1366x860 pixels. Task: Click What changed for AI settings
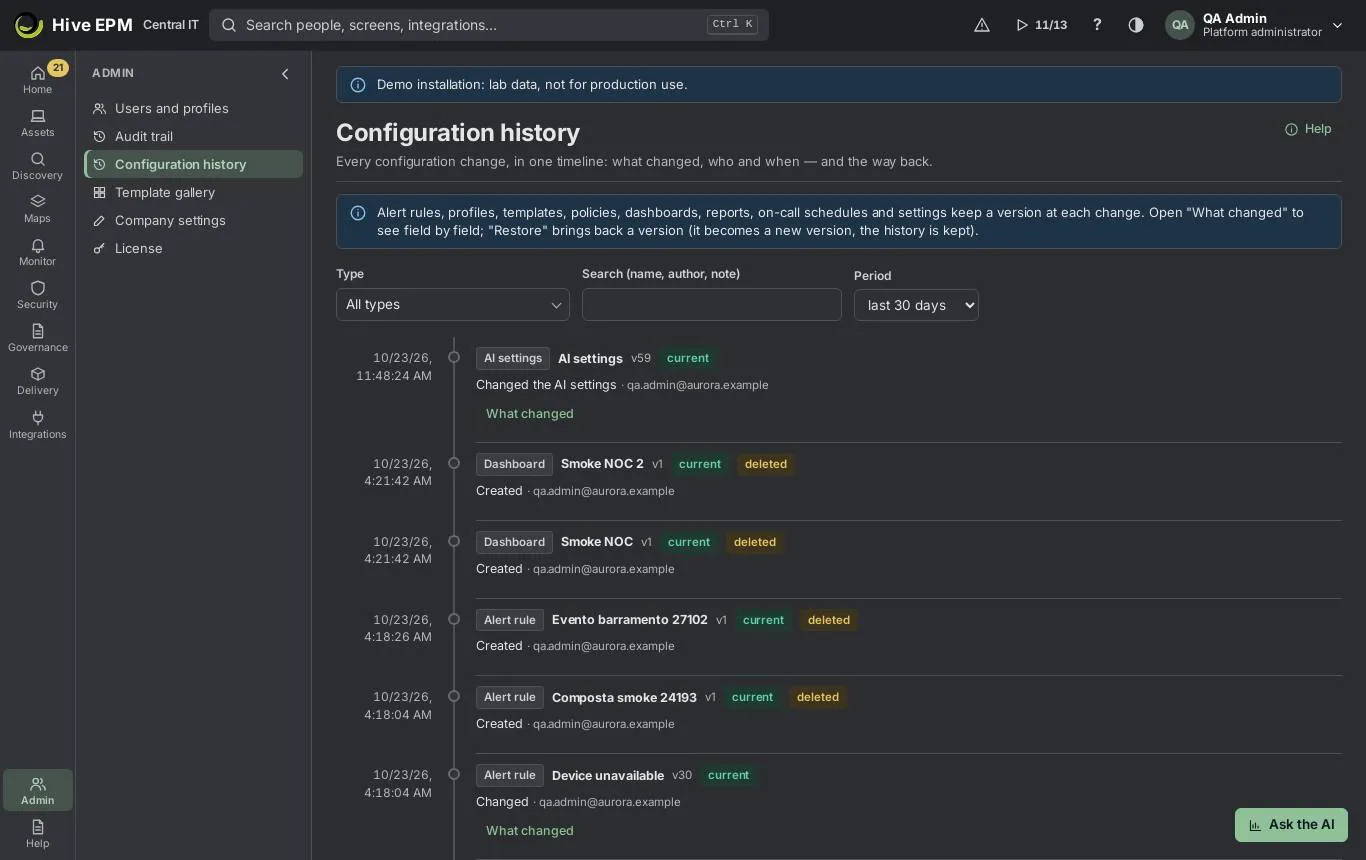point(529,414)
